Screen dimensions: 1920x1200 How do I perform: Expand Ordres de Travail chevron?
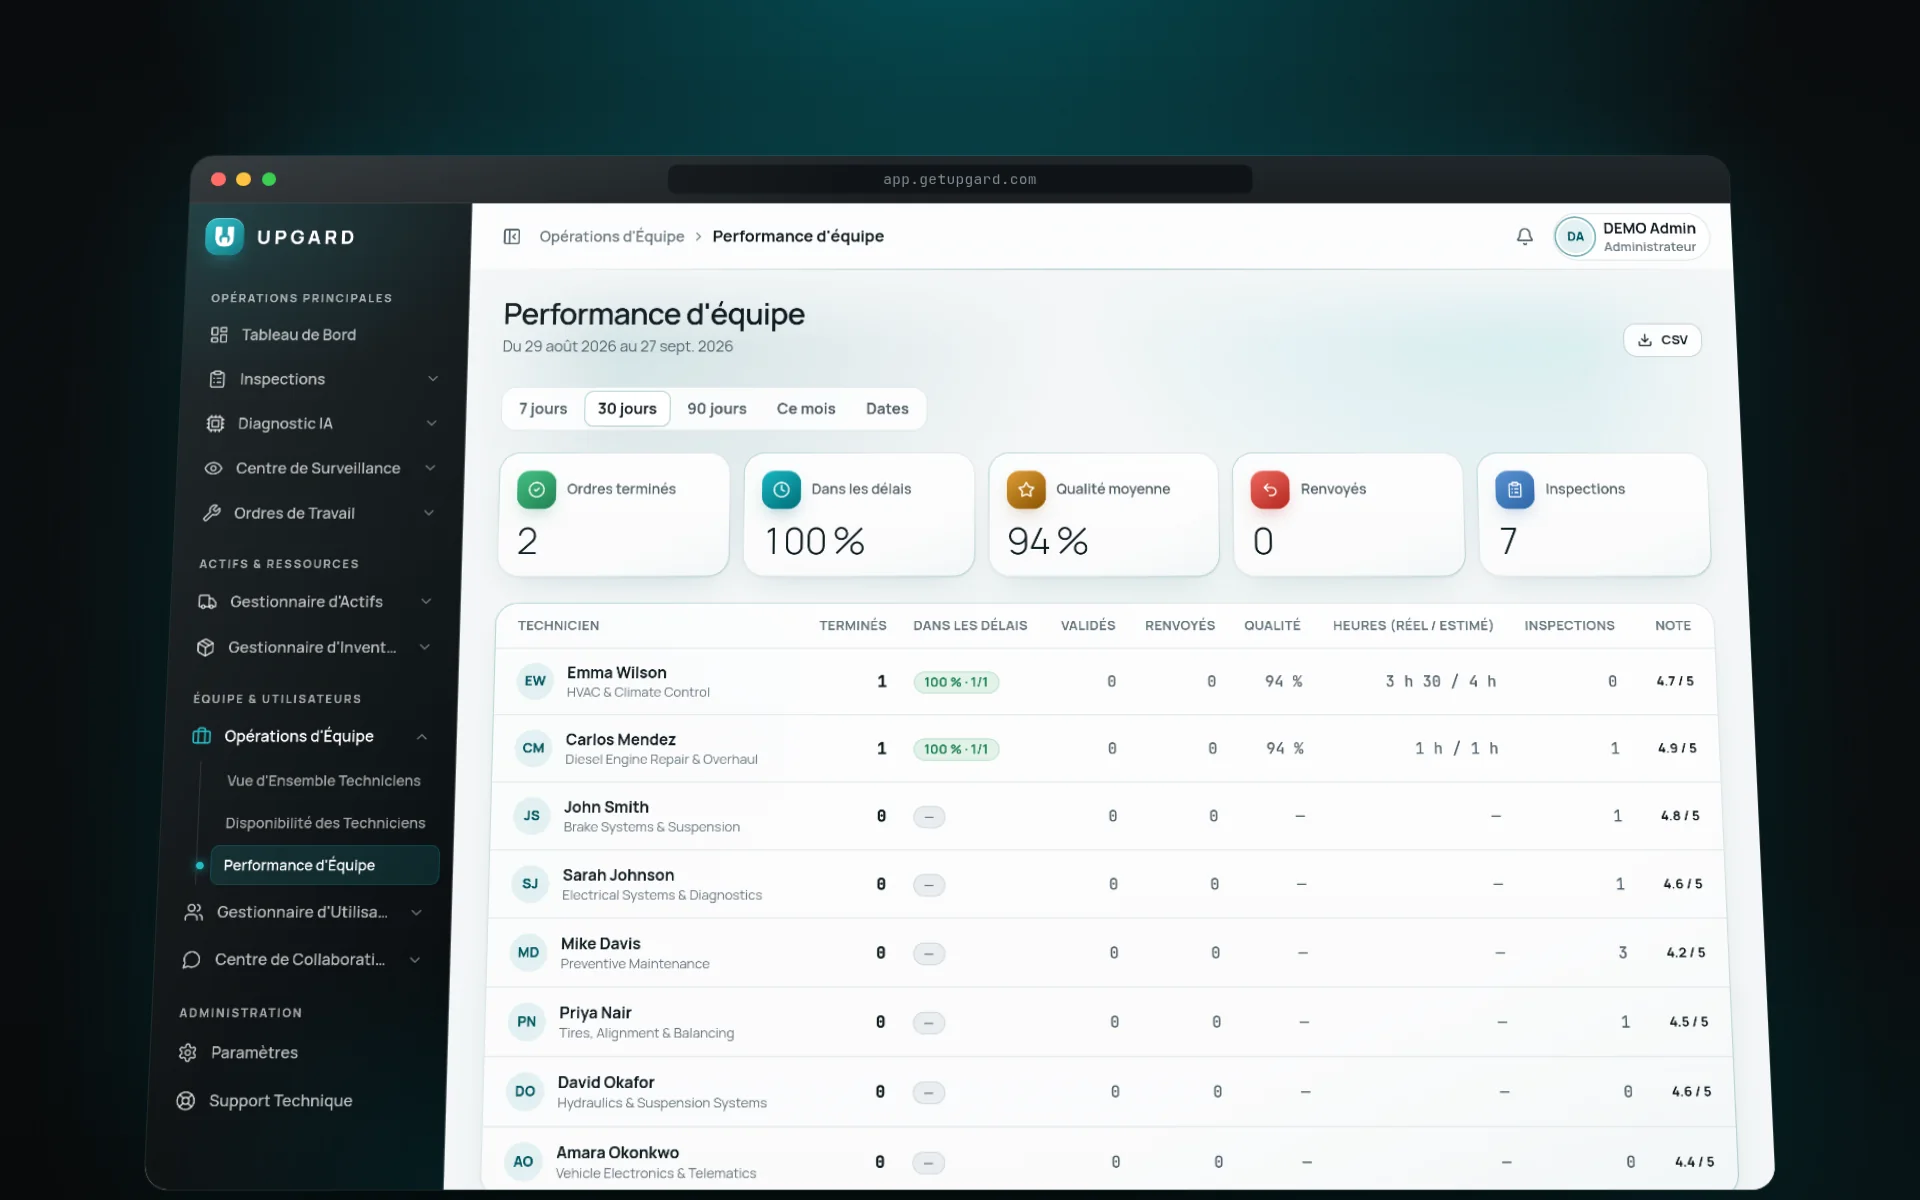click(428, 513)
